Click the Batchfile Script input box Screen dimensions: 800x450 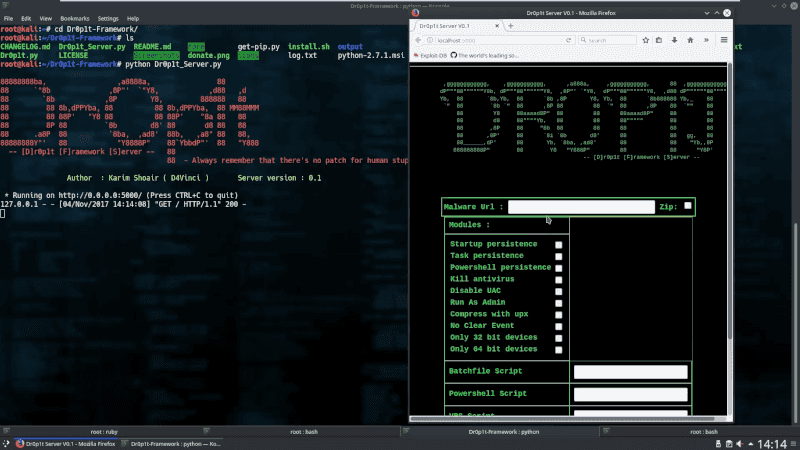[631, 372]
